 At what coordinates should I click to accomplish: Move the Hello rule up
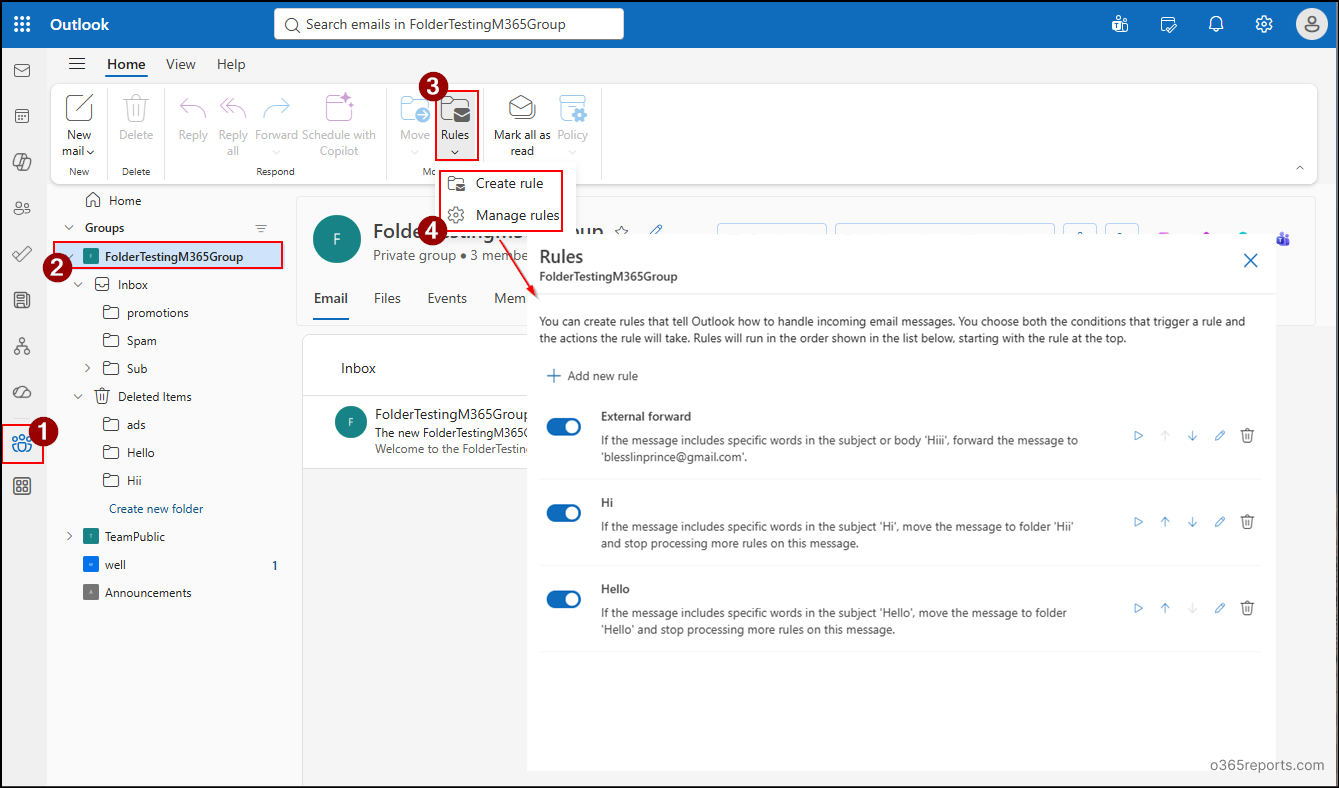click(x=1165, y=608)
